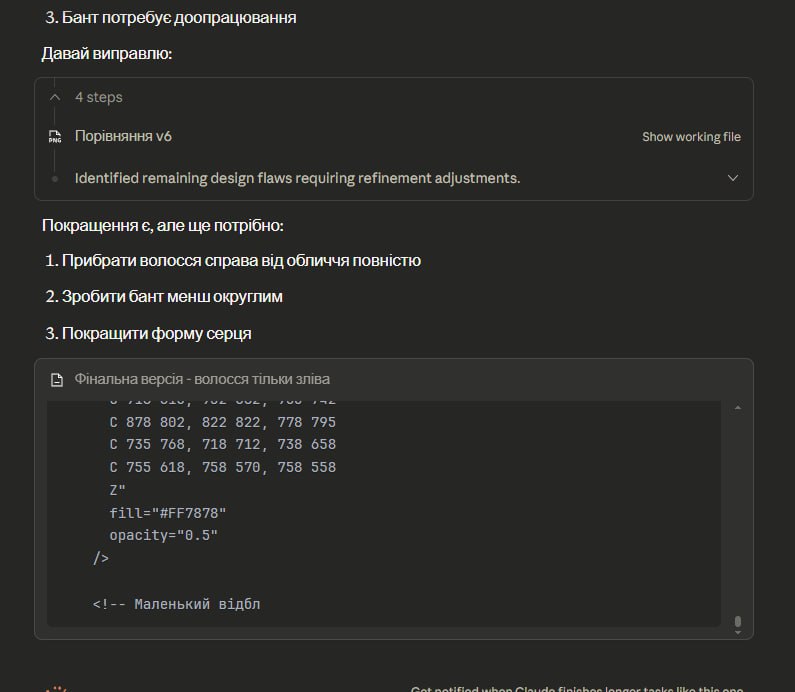Click the Identified remaining design flaws text

297,178
